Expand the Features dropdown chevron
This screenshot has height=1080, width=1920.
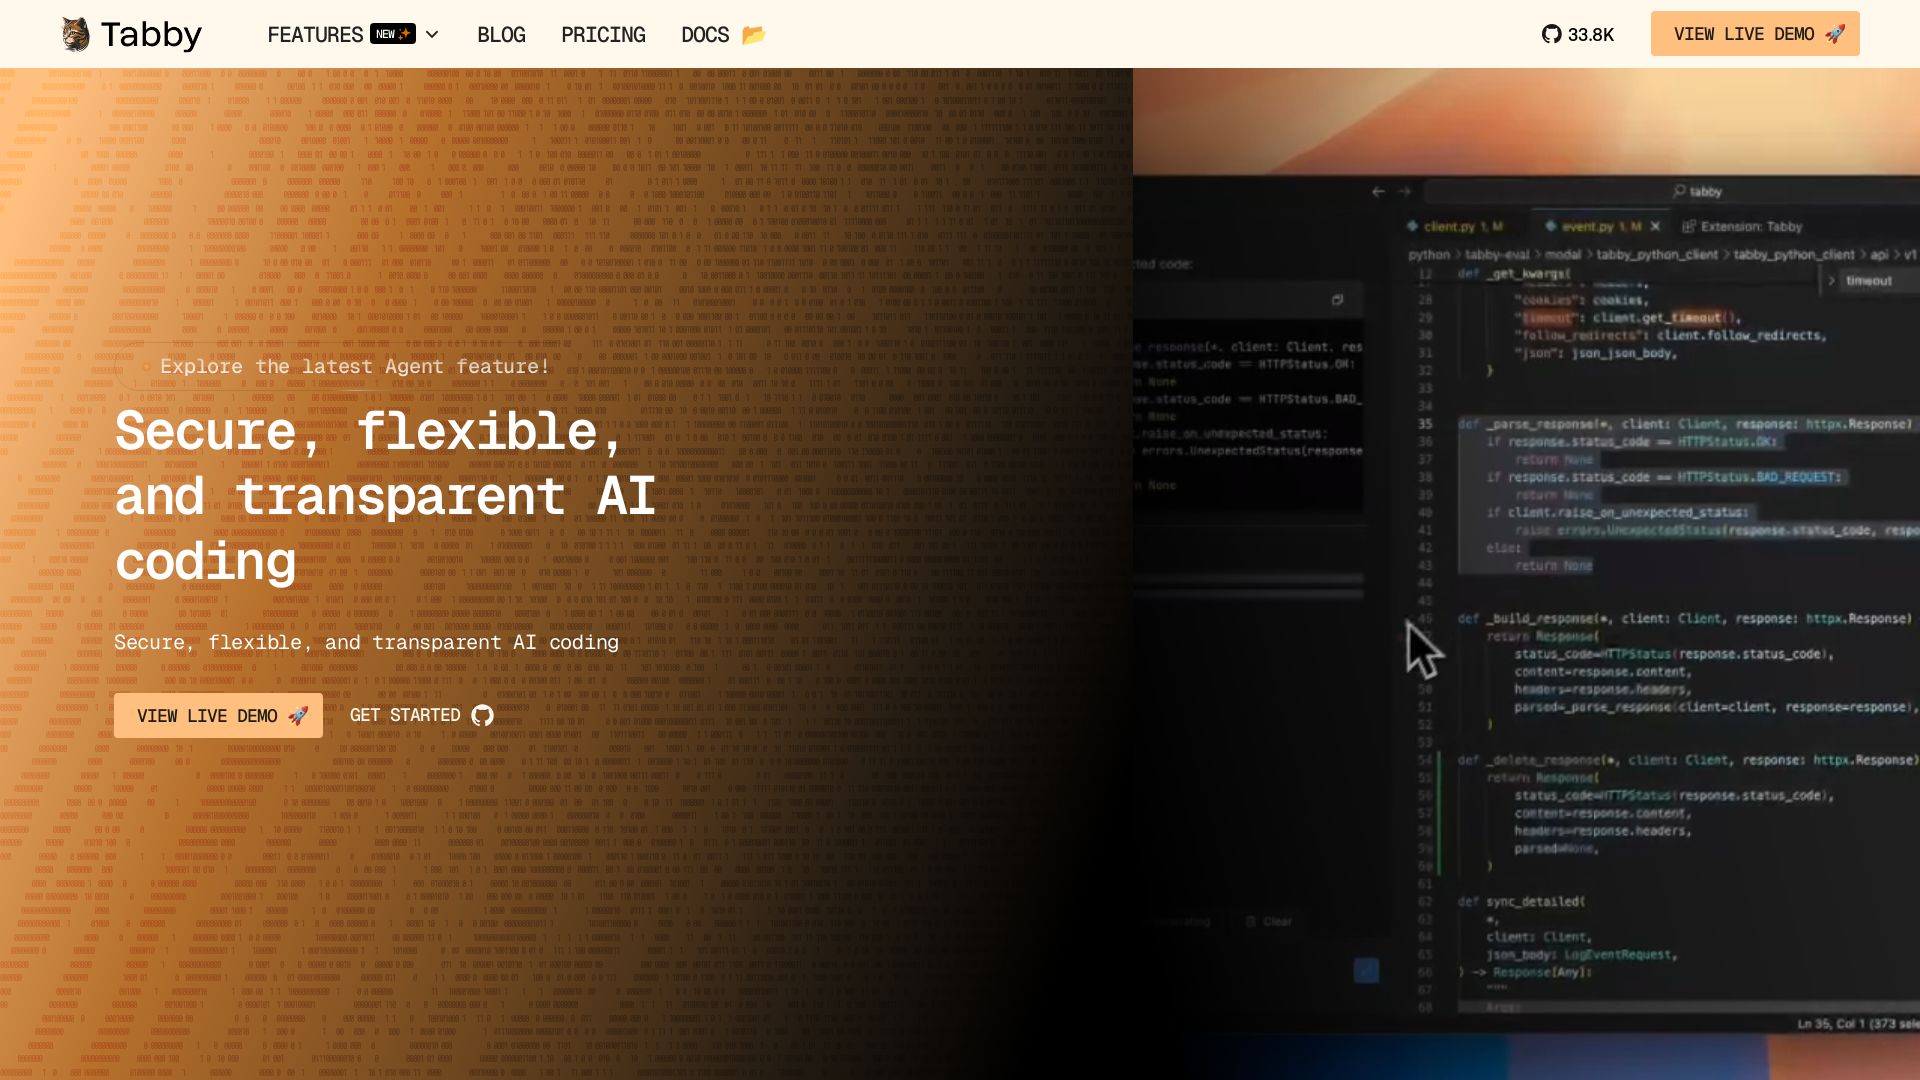coord(432,34)
